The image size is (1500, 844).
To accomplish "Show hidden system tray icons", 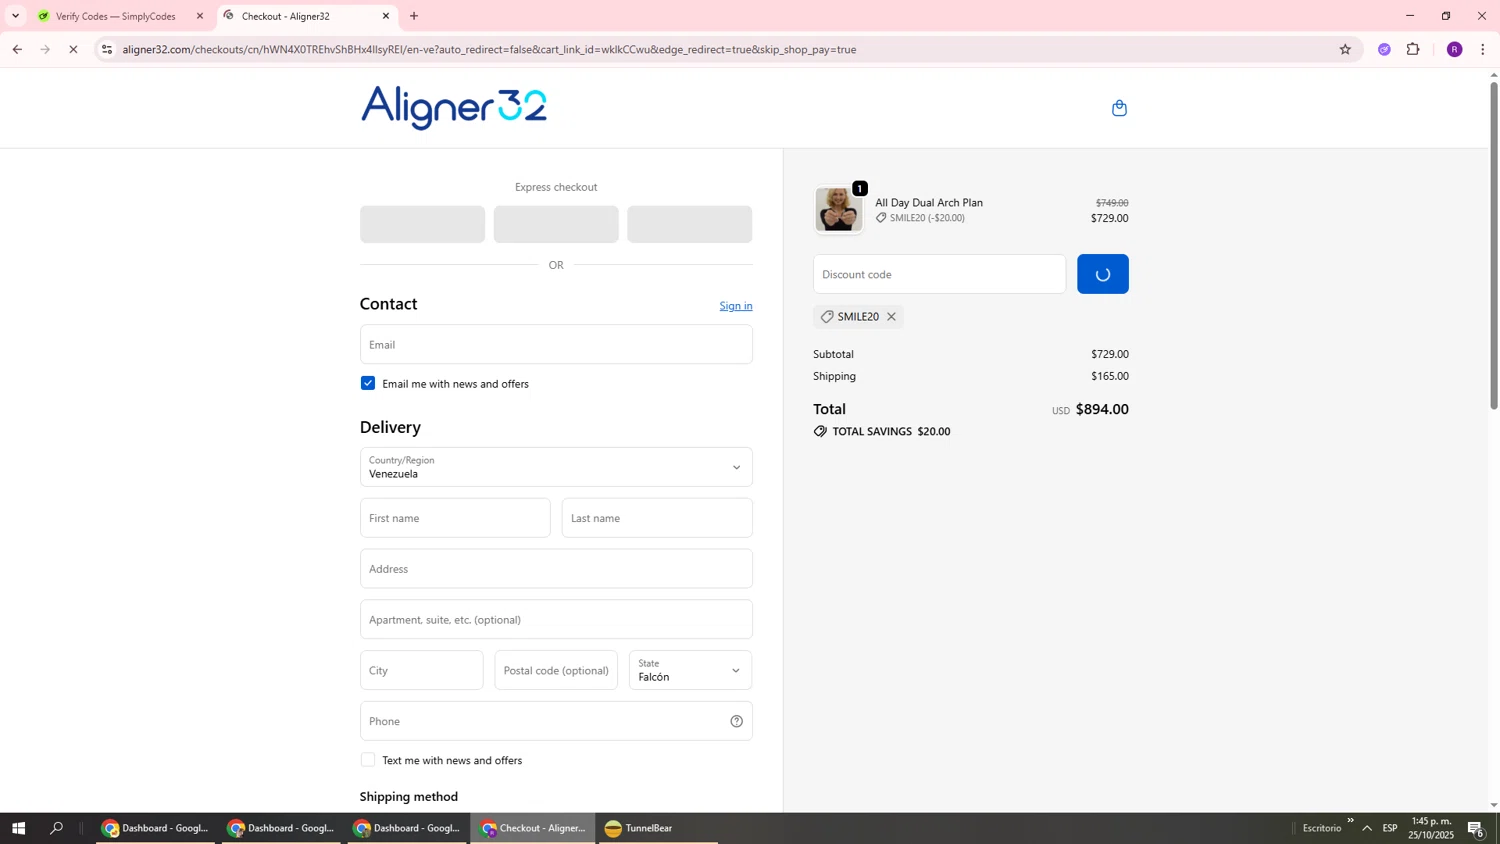I will pyautogui.click(x=1367, y=828).
